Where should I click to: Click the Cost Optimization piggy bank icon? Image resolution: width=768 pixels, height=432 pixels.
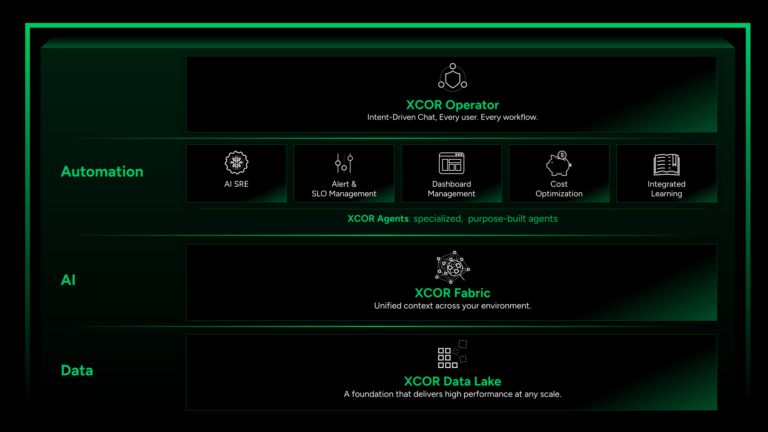tap(559, 164)
